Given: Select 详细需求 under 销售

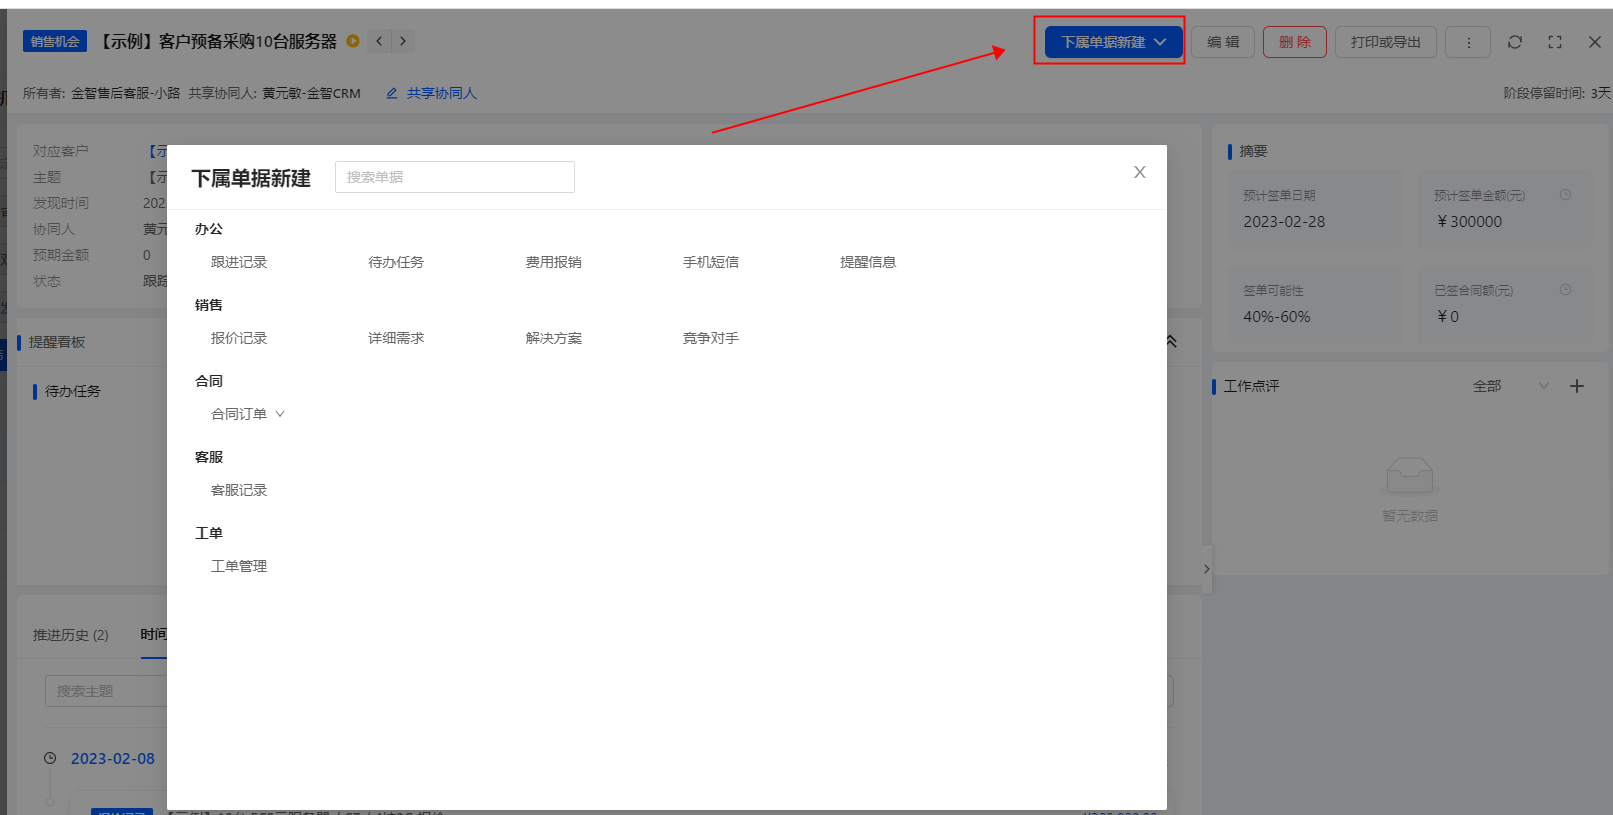Looking at the screenshot, I should tap(396, 338).
